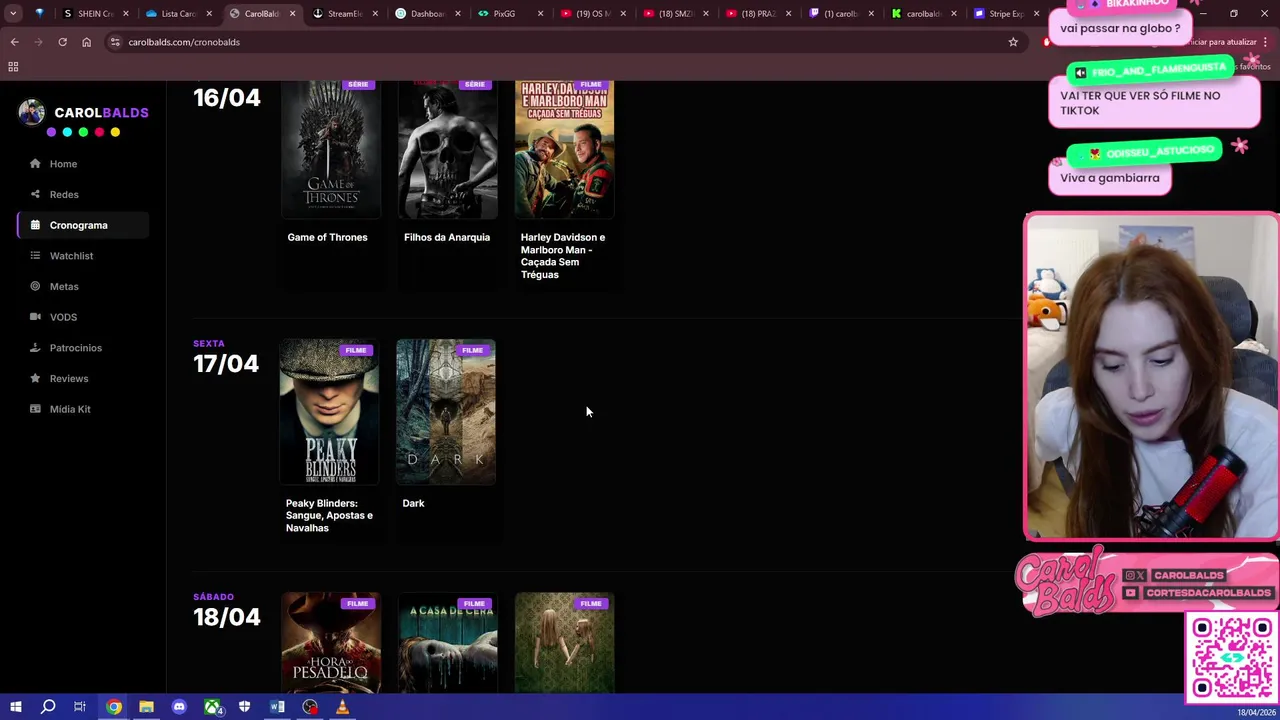Close the PixGG tab
1280x720 pixels.
[x=541, y=14]
